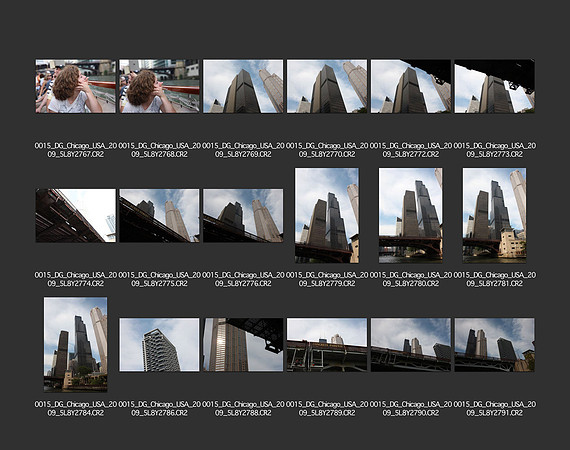This screenshot has height=450, width=570.
Task: Select portrait thumbnail 5L8Y2784.CR2
Action: tap(76, 345)
